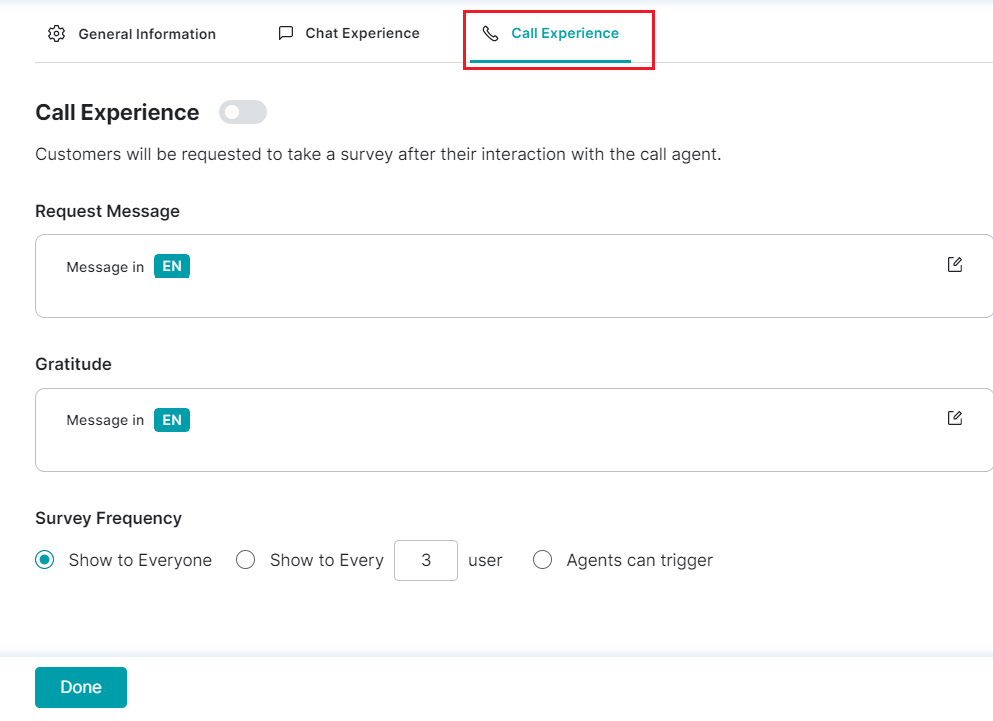
Task: Click the EN badge under Gratitude
Action: [172, 420]
